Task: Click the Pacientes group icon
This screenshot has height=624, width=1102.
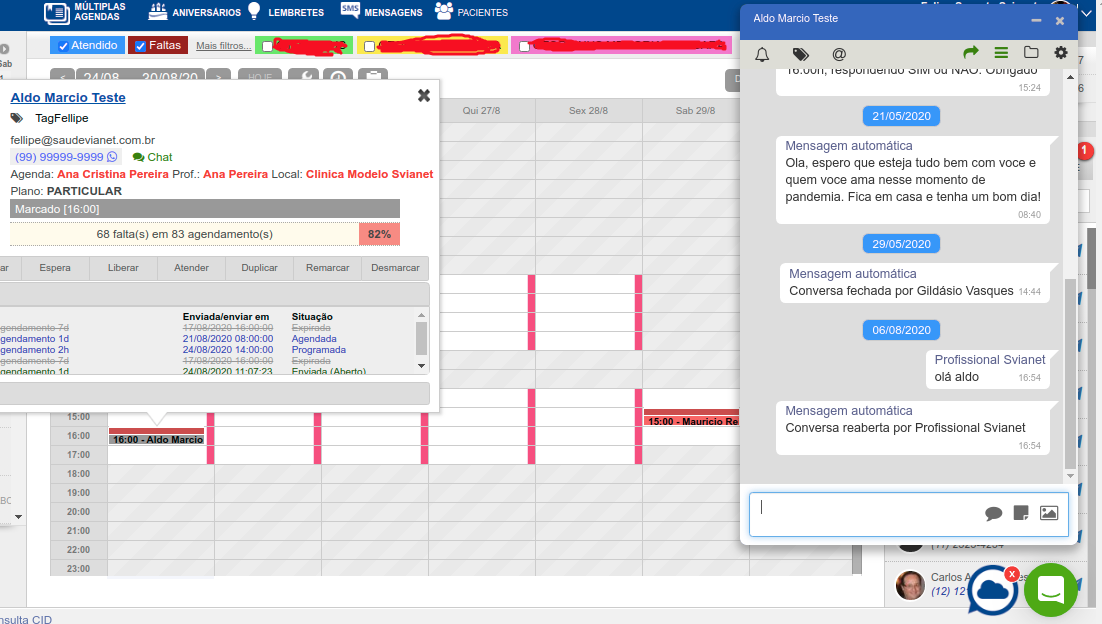Action: (443, 11)
